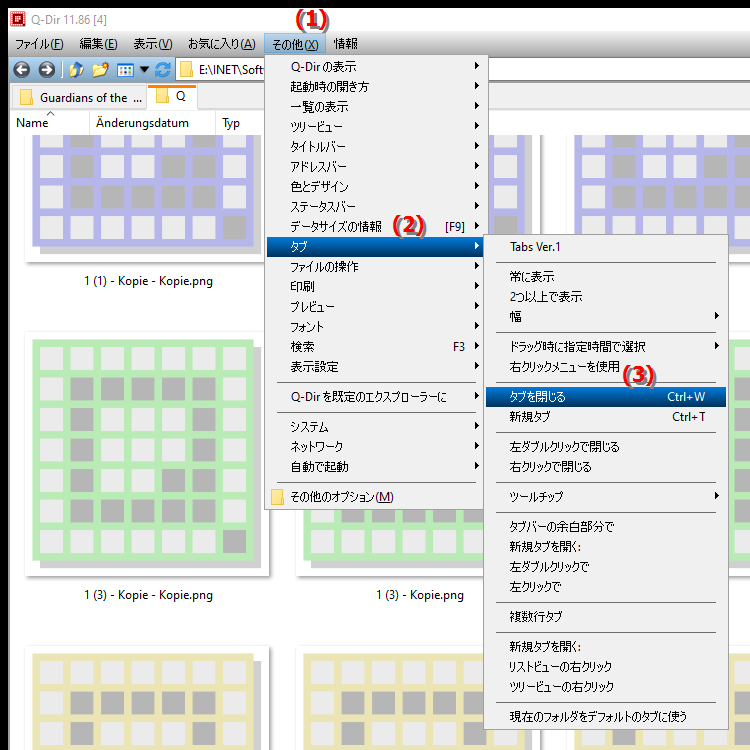This screenshot has width=750, height=750.
Task: Expand the Q-Dir の表示 submenu
Action: point(375,66)
